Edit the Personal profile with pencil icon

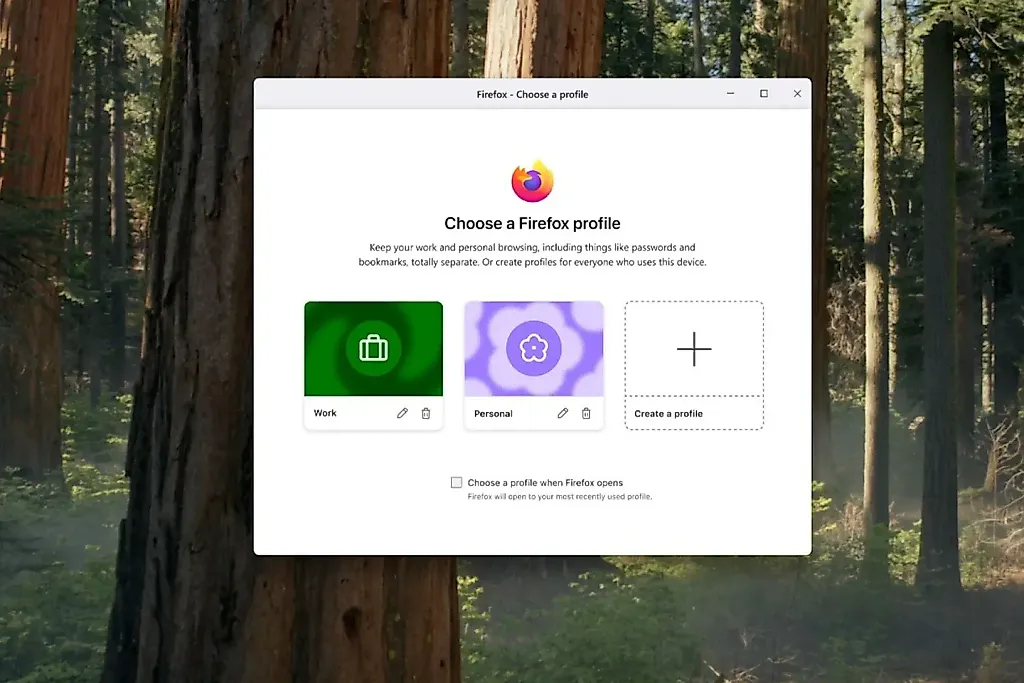tap(563, 413)
